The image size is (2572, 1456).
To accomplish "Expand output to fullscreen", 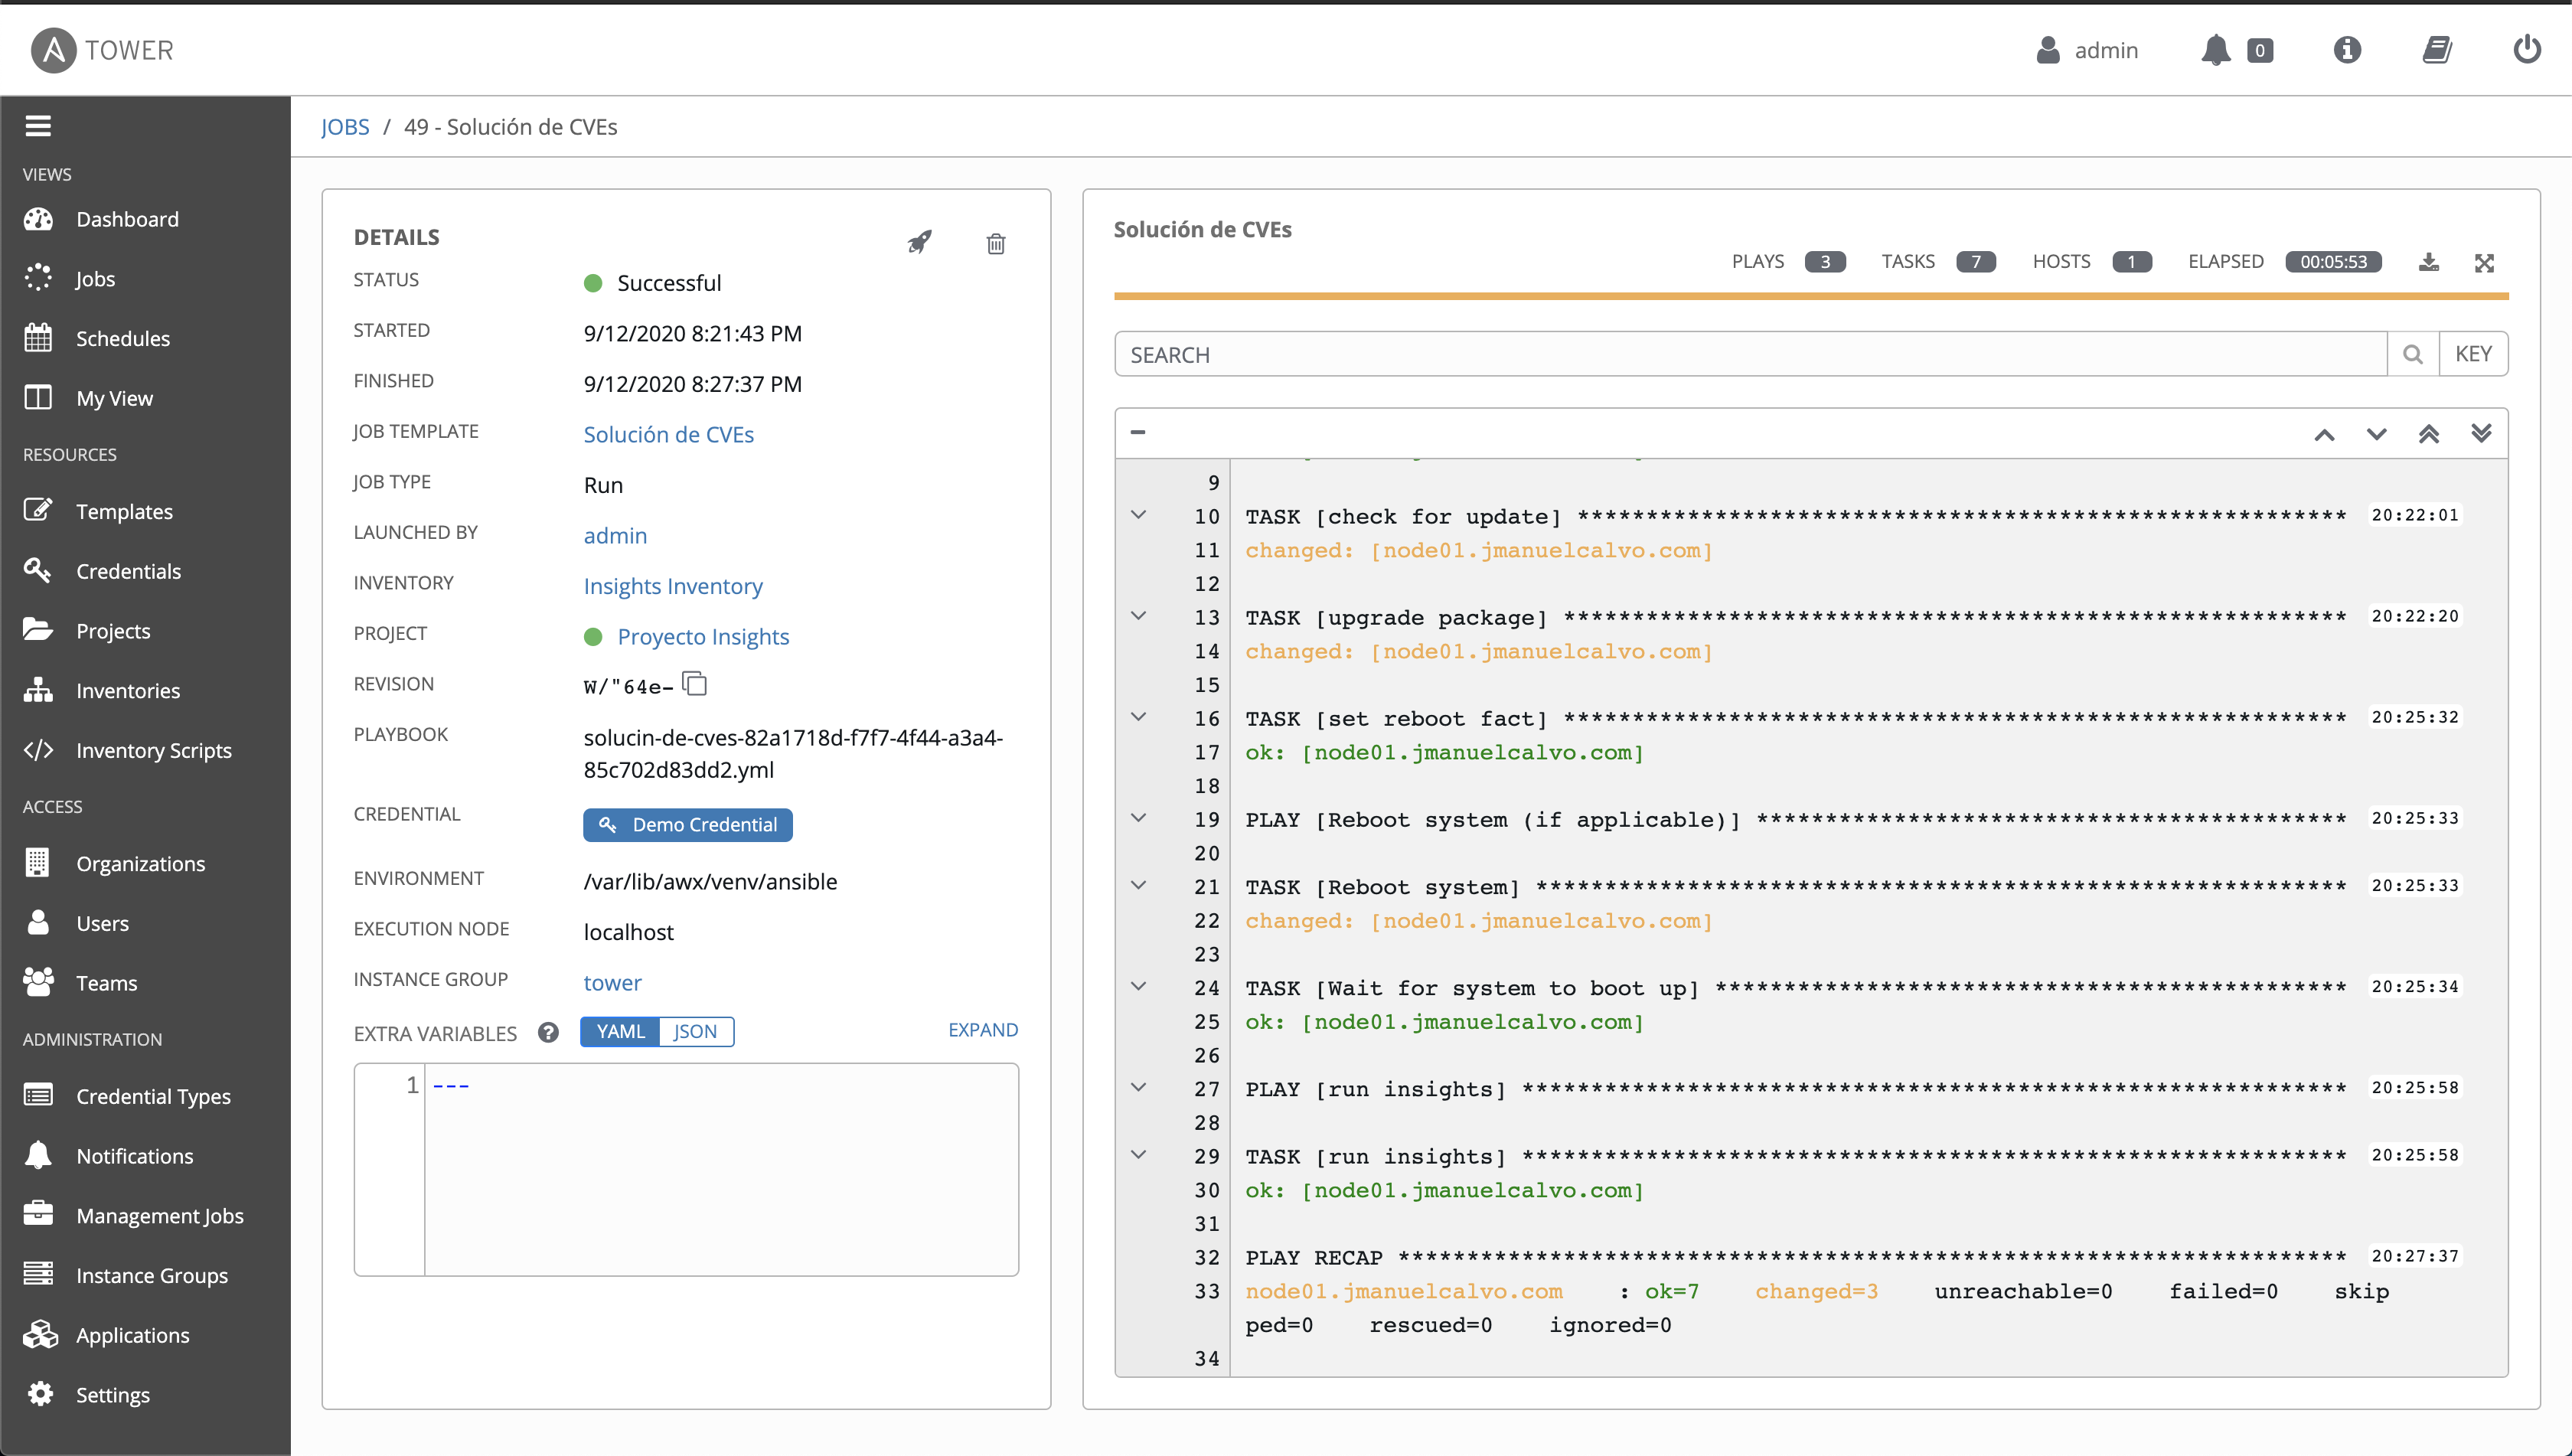I will 2484,262.
